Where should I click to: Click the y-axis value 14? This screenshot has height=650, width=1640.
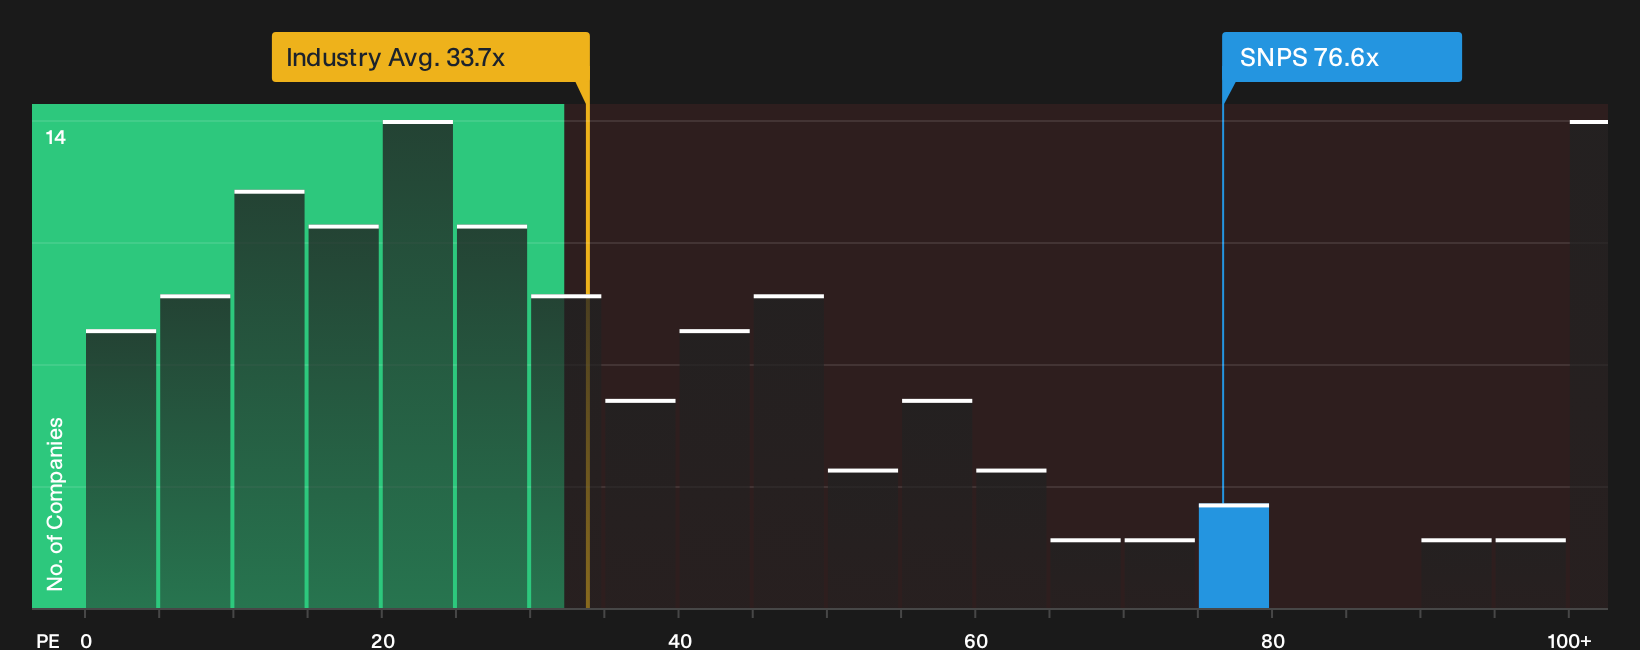[55, 137]
